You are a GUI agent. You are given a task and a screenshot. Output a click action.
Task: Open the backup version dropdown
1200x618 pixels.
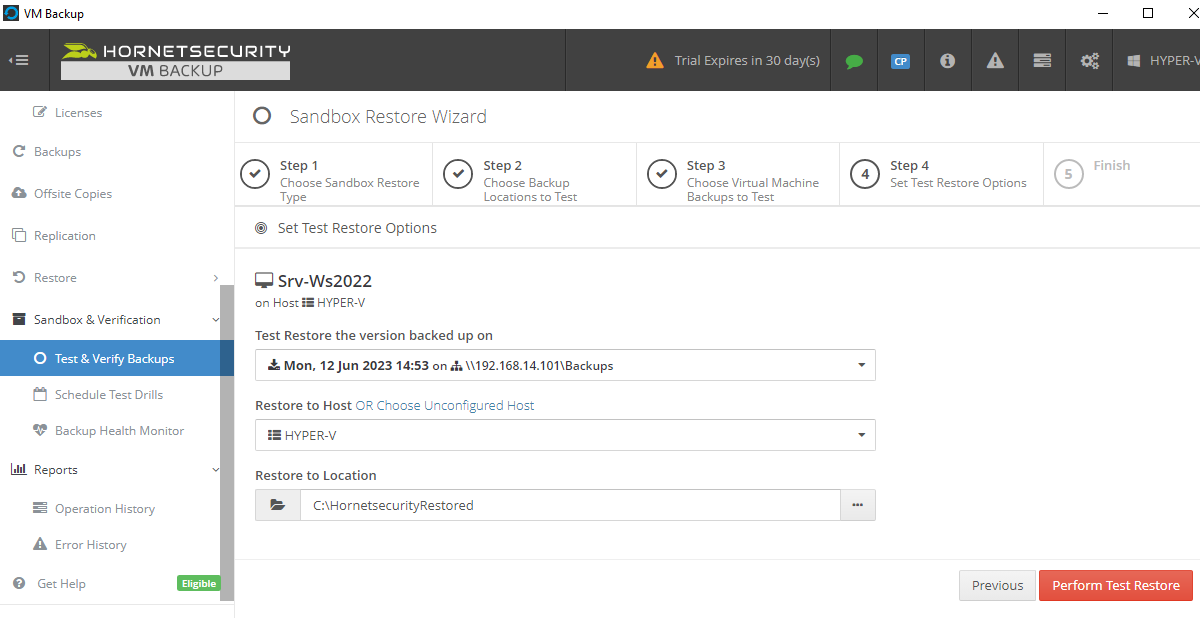[x=860, y=365]
